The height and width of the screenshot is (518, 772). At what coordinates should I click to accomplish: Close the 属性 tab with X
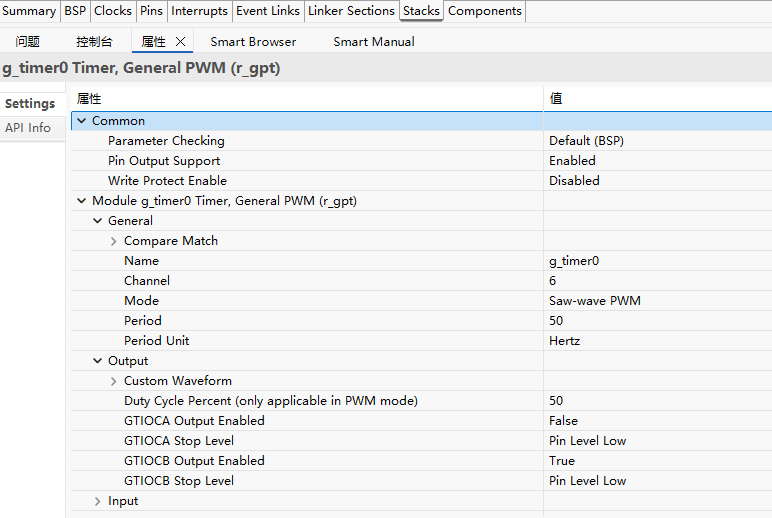pyautogui.click(x=180, y=42)
